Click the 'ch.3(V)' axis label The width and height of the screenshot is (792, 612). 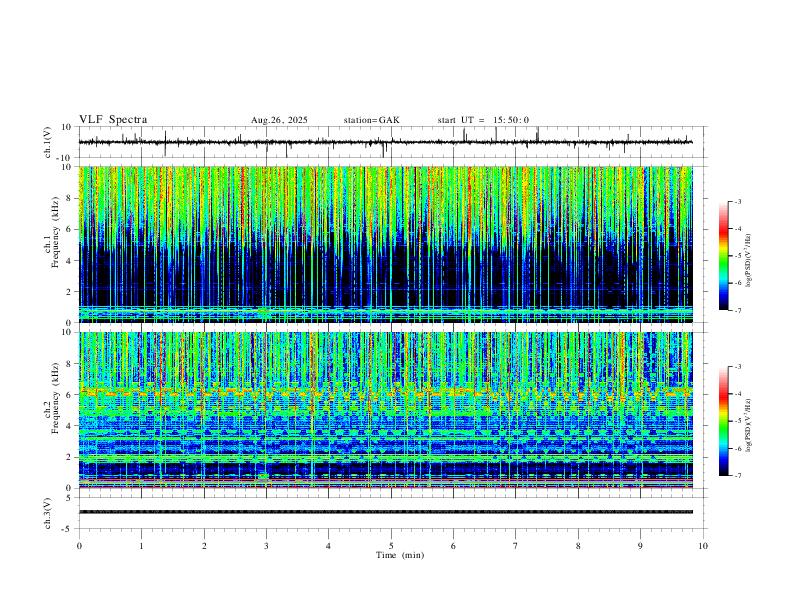coord(48,513)
